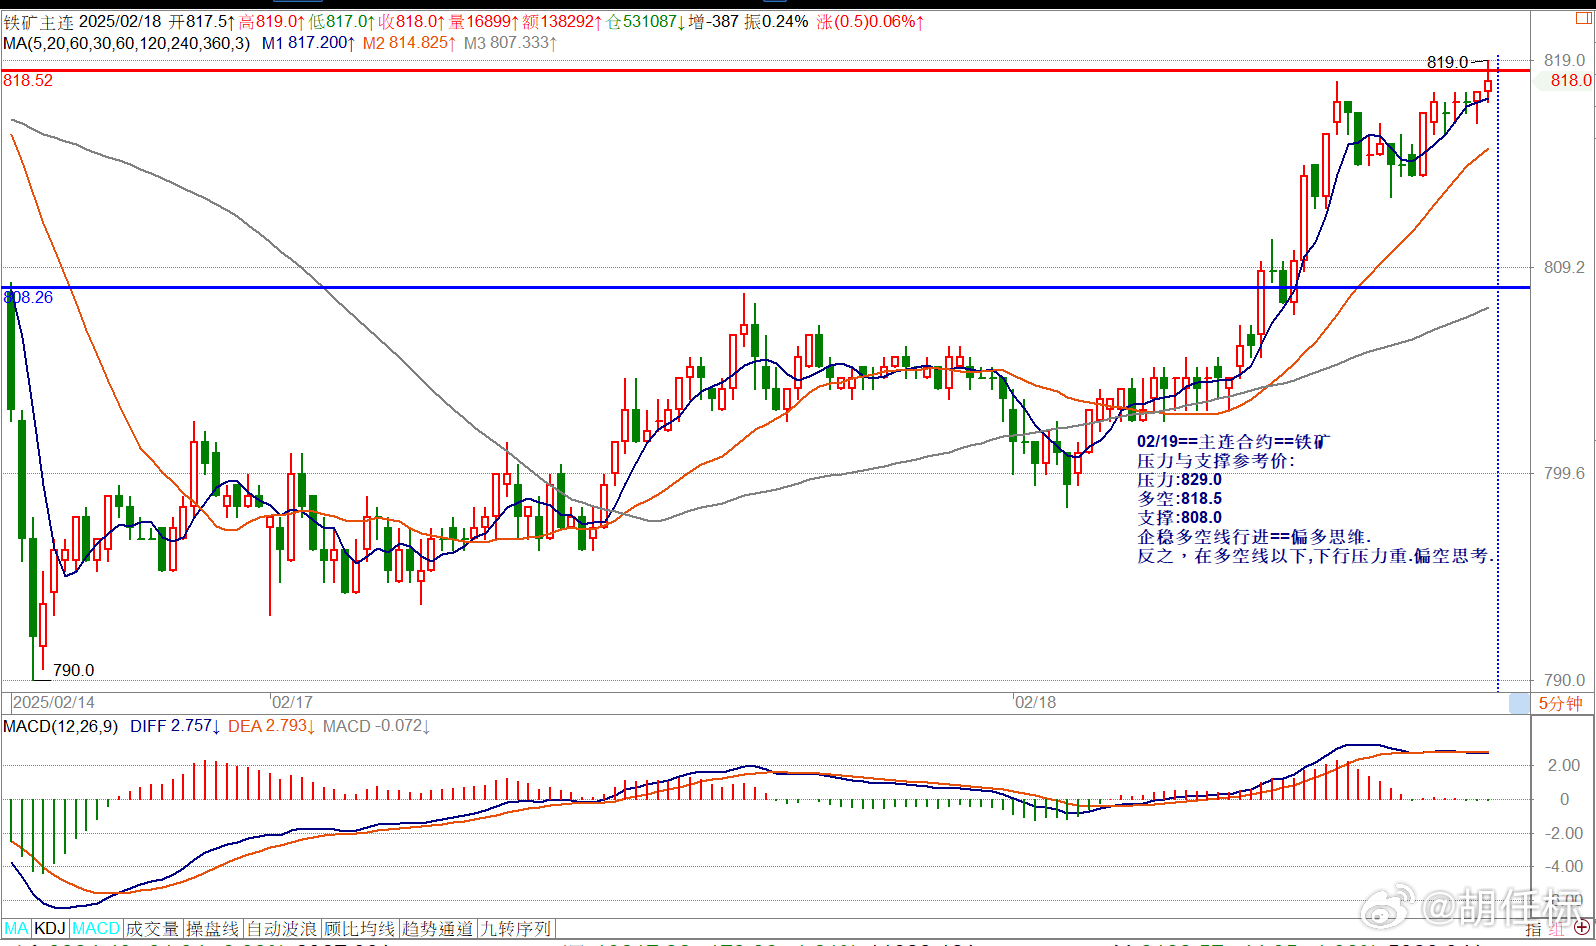Click the annotation 企稳多空线行进==偏多思维.

tap(1254, 537)
